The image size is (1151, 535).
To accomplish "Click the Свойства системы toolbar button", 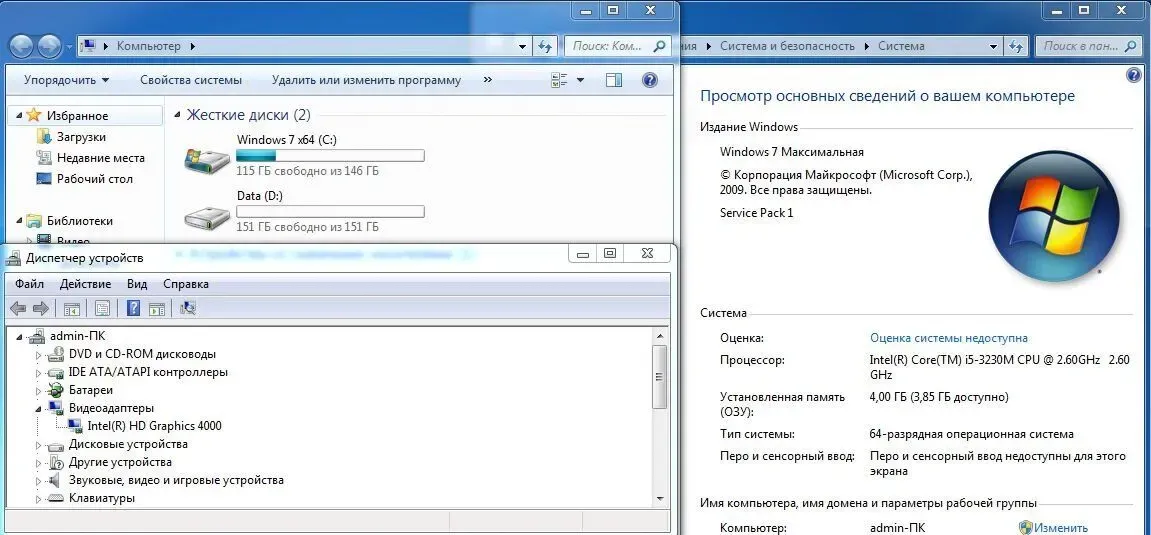I will (191, 80).
